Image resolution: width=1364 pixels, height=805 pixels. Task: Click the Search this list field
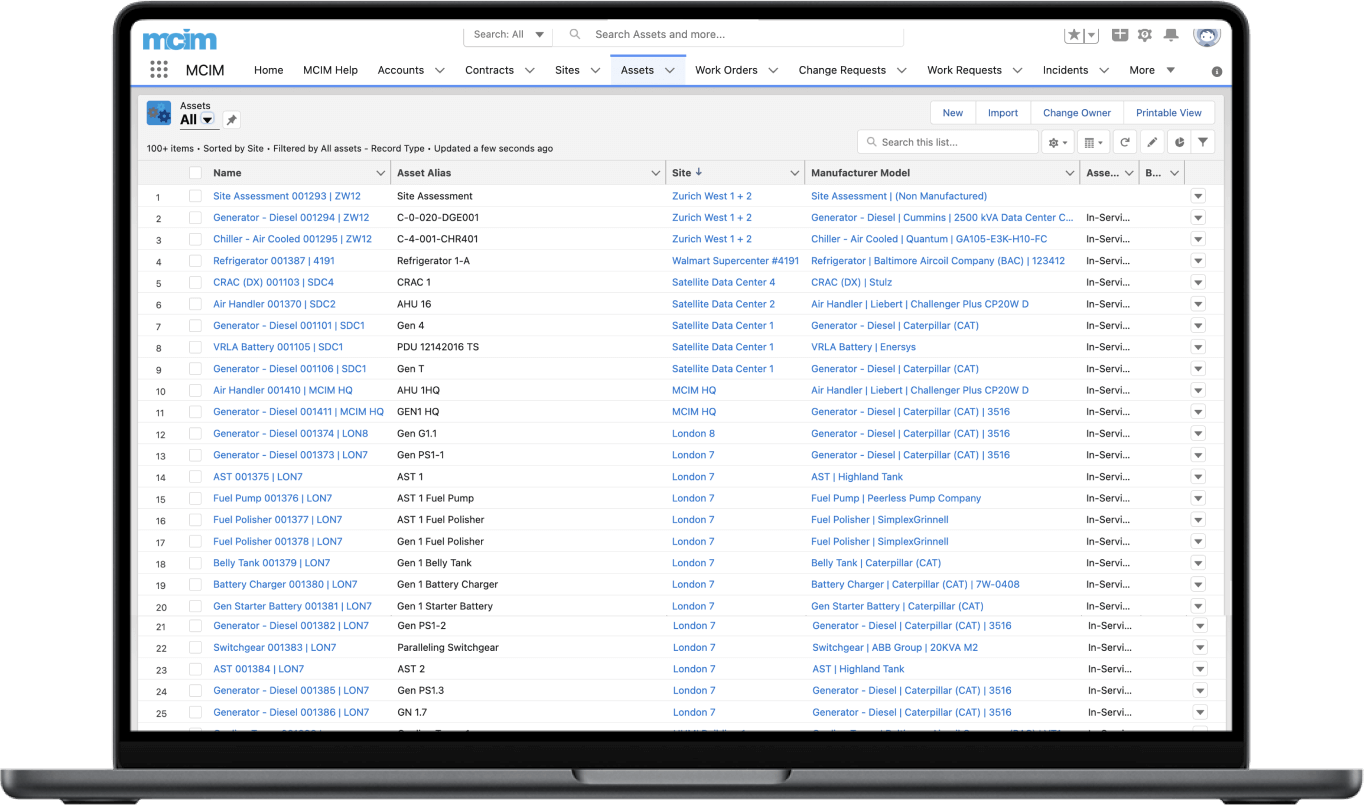(948, 142)
